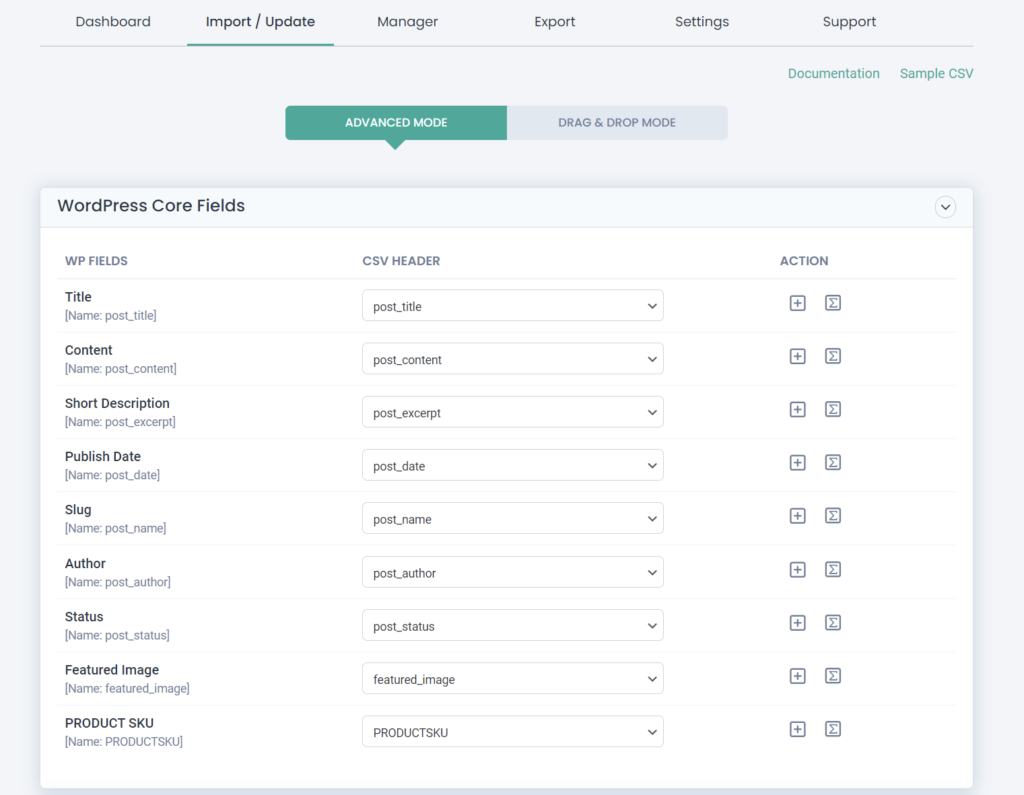
Task: Click the WP FIELDS column heading
Action: coord(96,261)
